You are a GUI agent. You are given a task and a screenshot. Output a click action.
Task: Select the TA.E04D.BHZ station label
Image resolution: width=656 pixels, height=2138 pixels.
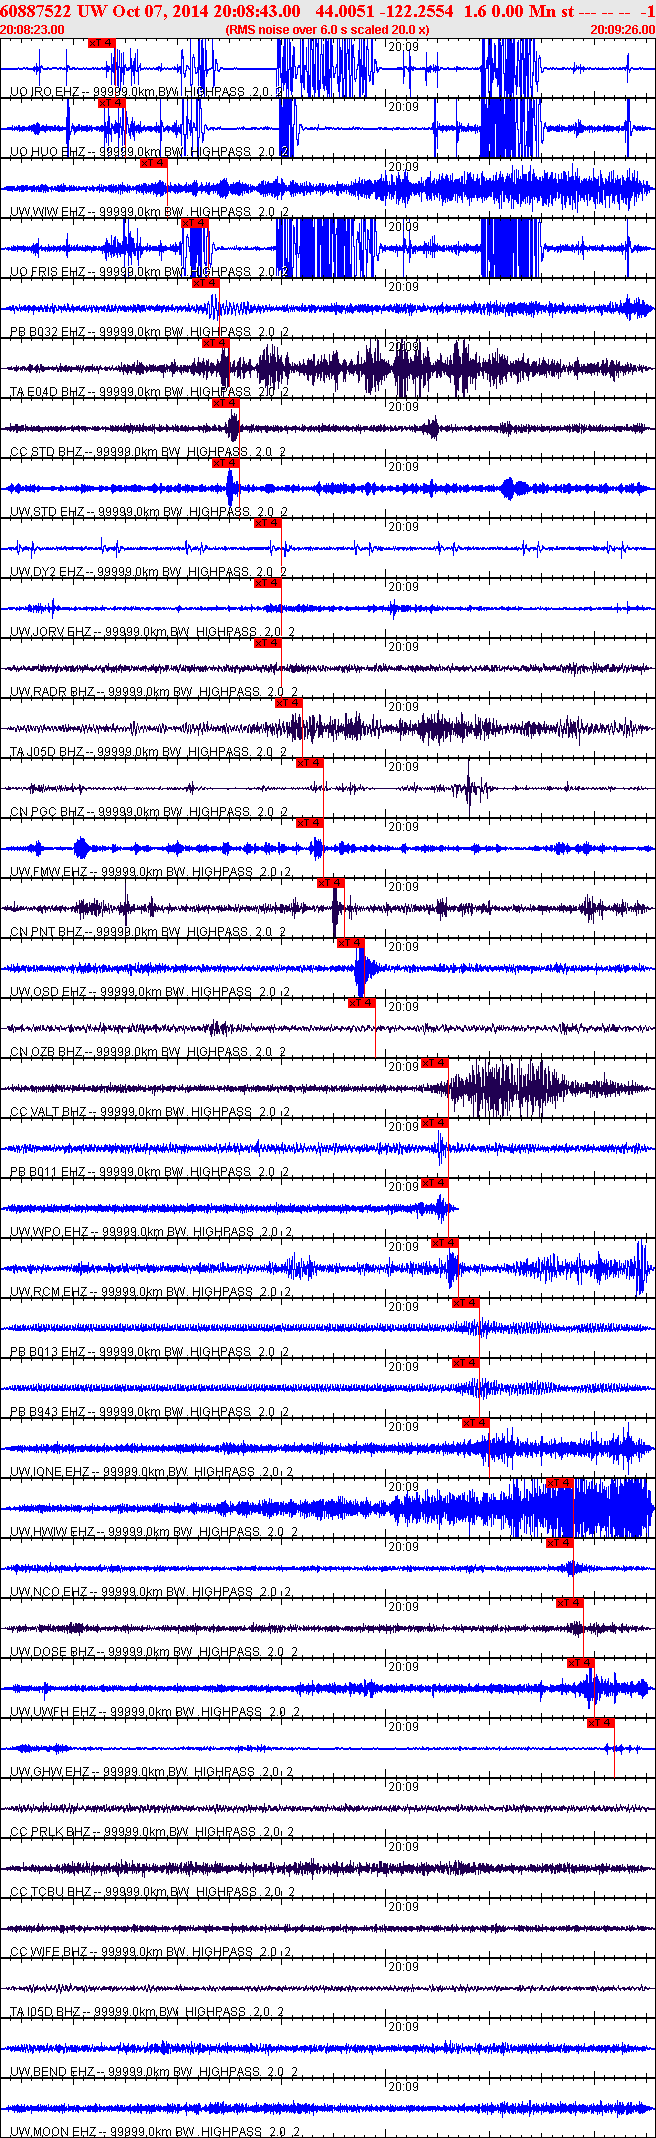point(149,392)
